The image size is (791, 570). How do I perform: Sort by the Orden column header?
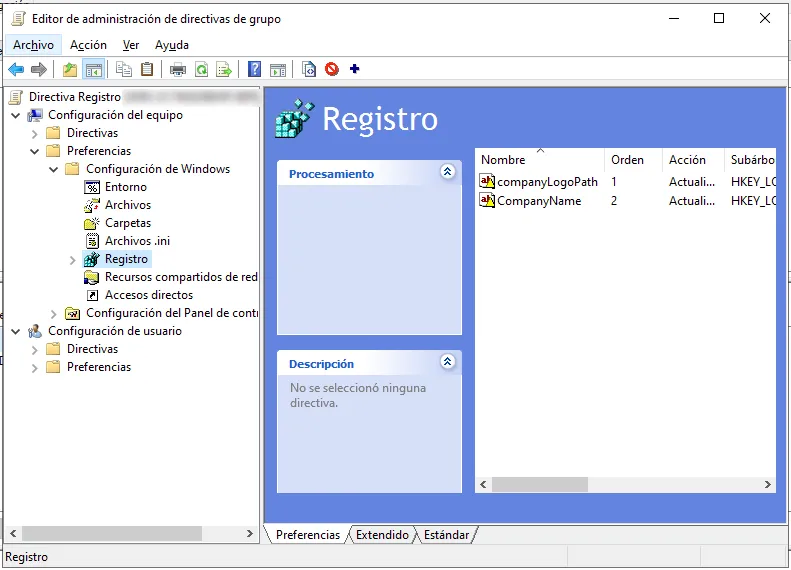634,159
